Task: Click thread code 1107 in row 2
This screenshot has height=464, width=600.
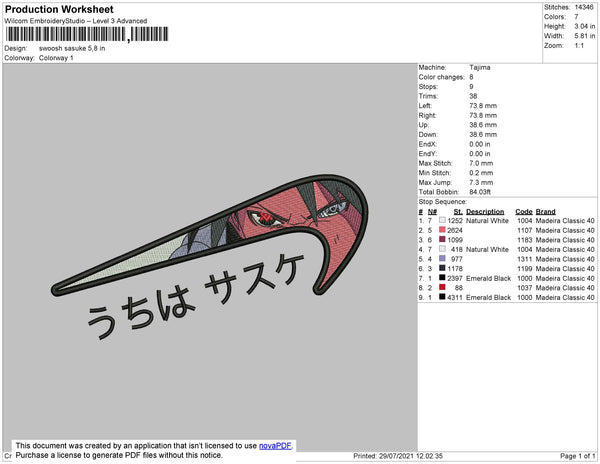Action: [x=525, y=230]
